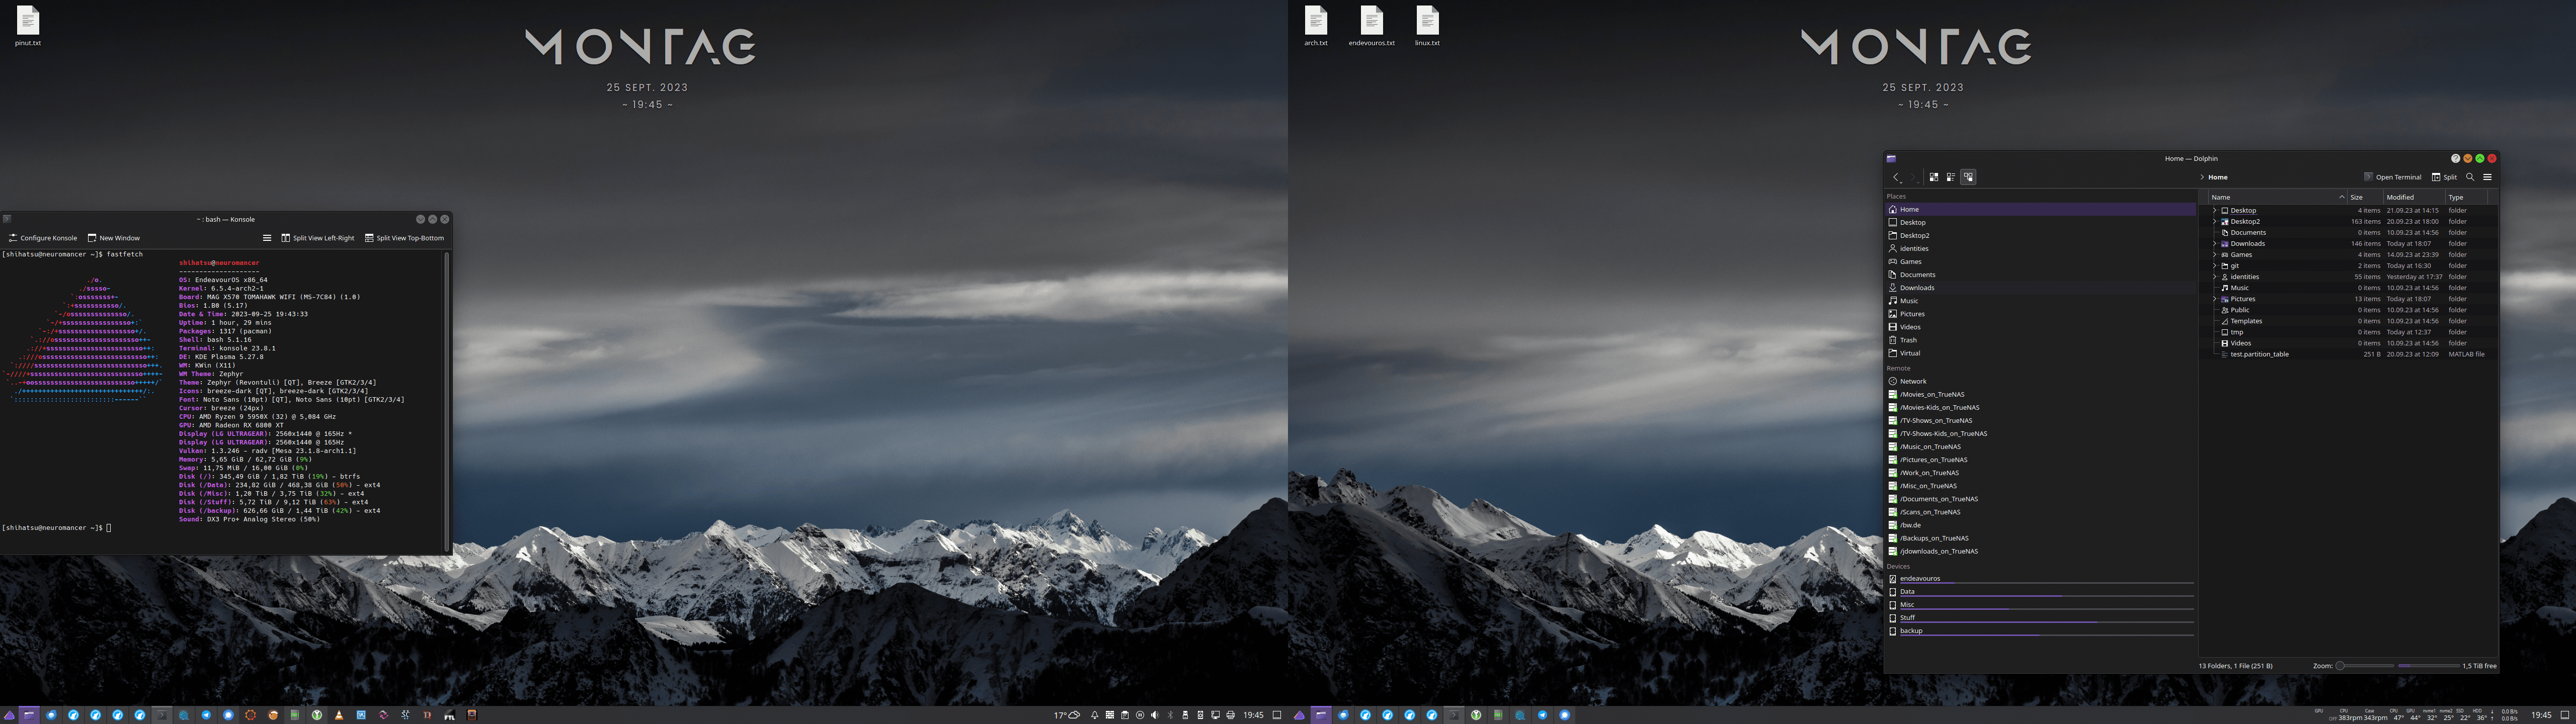Open the Dolphin hamburger menu
The height and width of the screenshot is (724, 2576).
2487,177
